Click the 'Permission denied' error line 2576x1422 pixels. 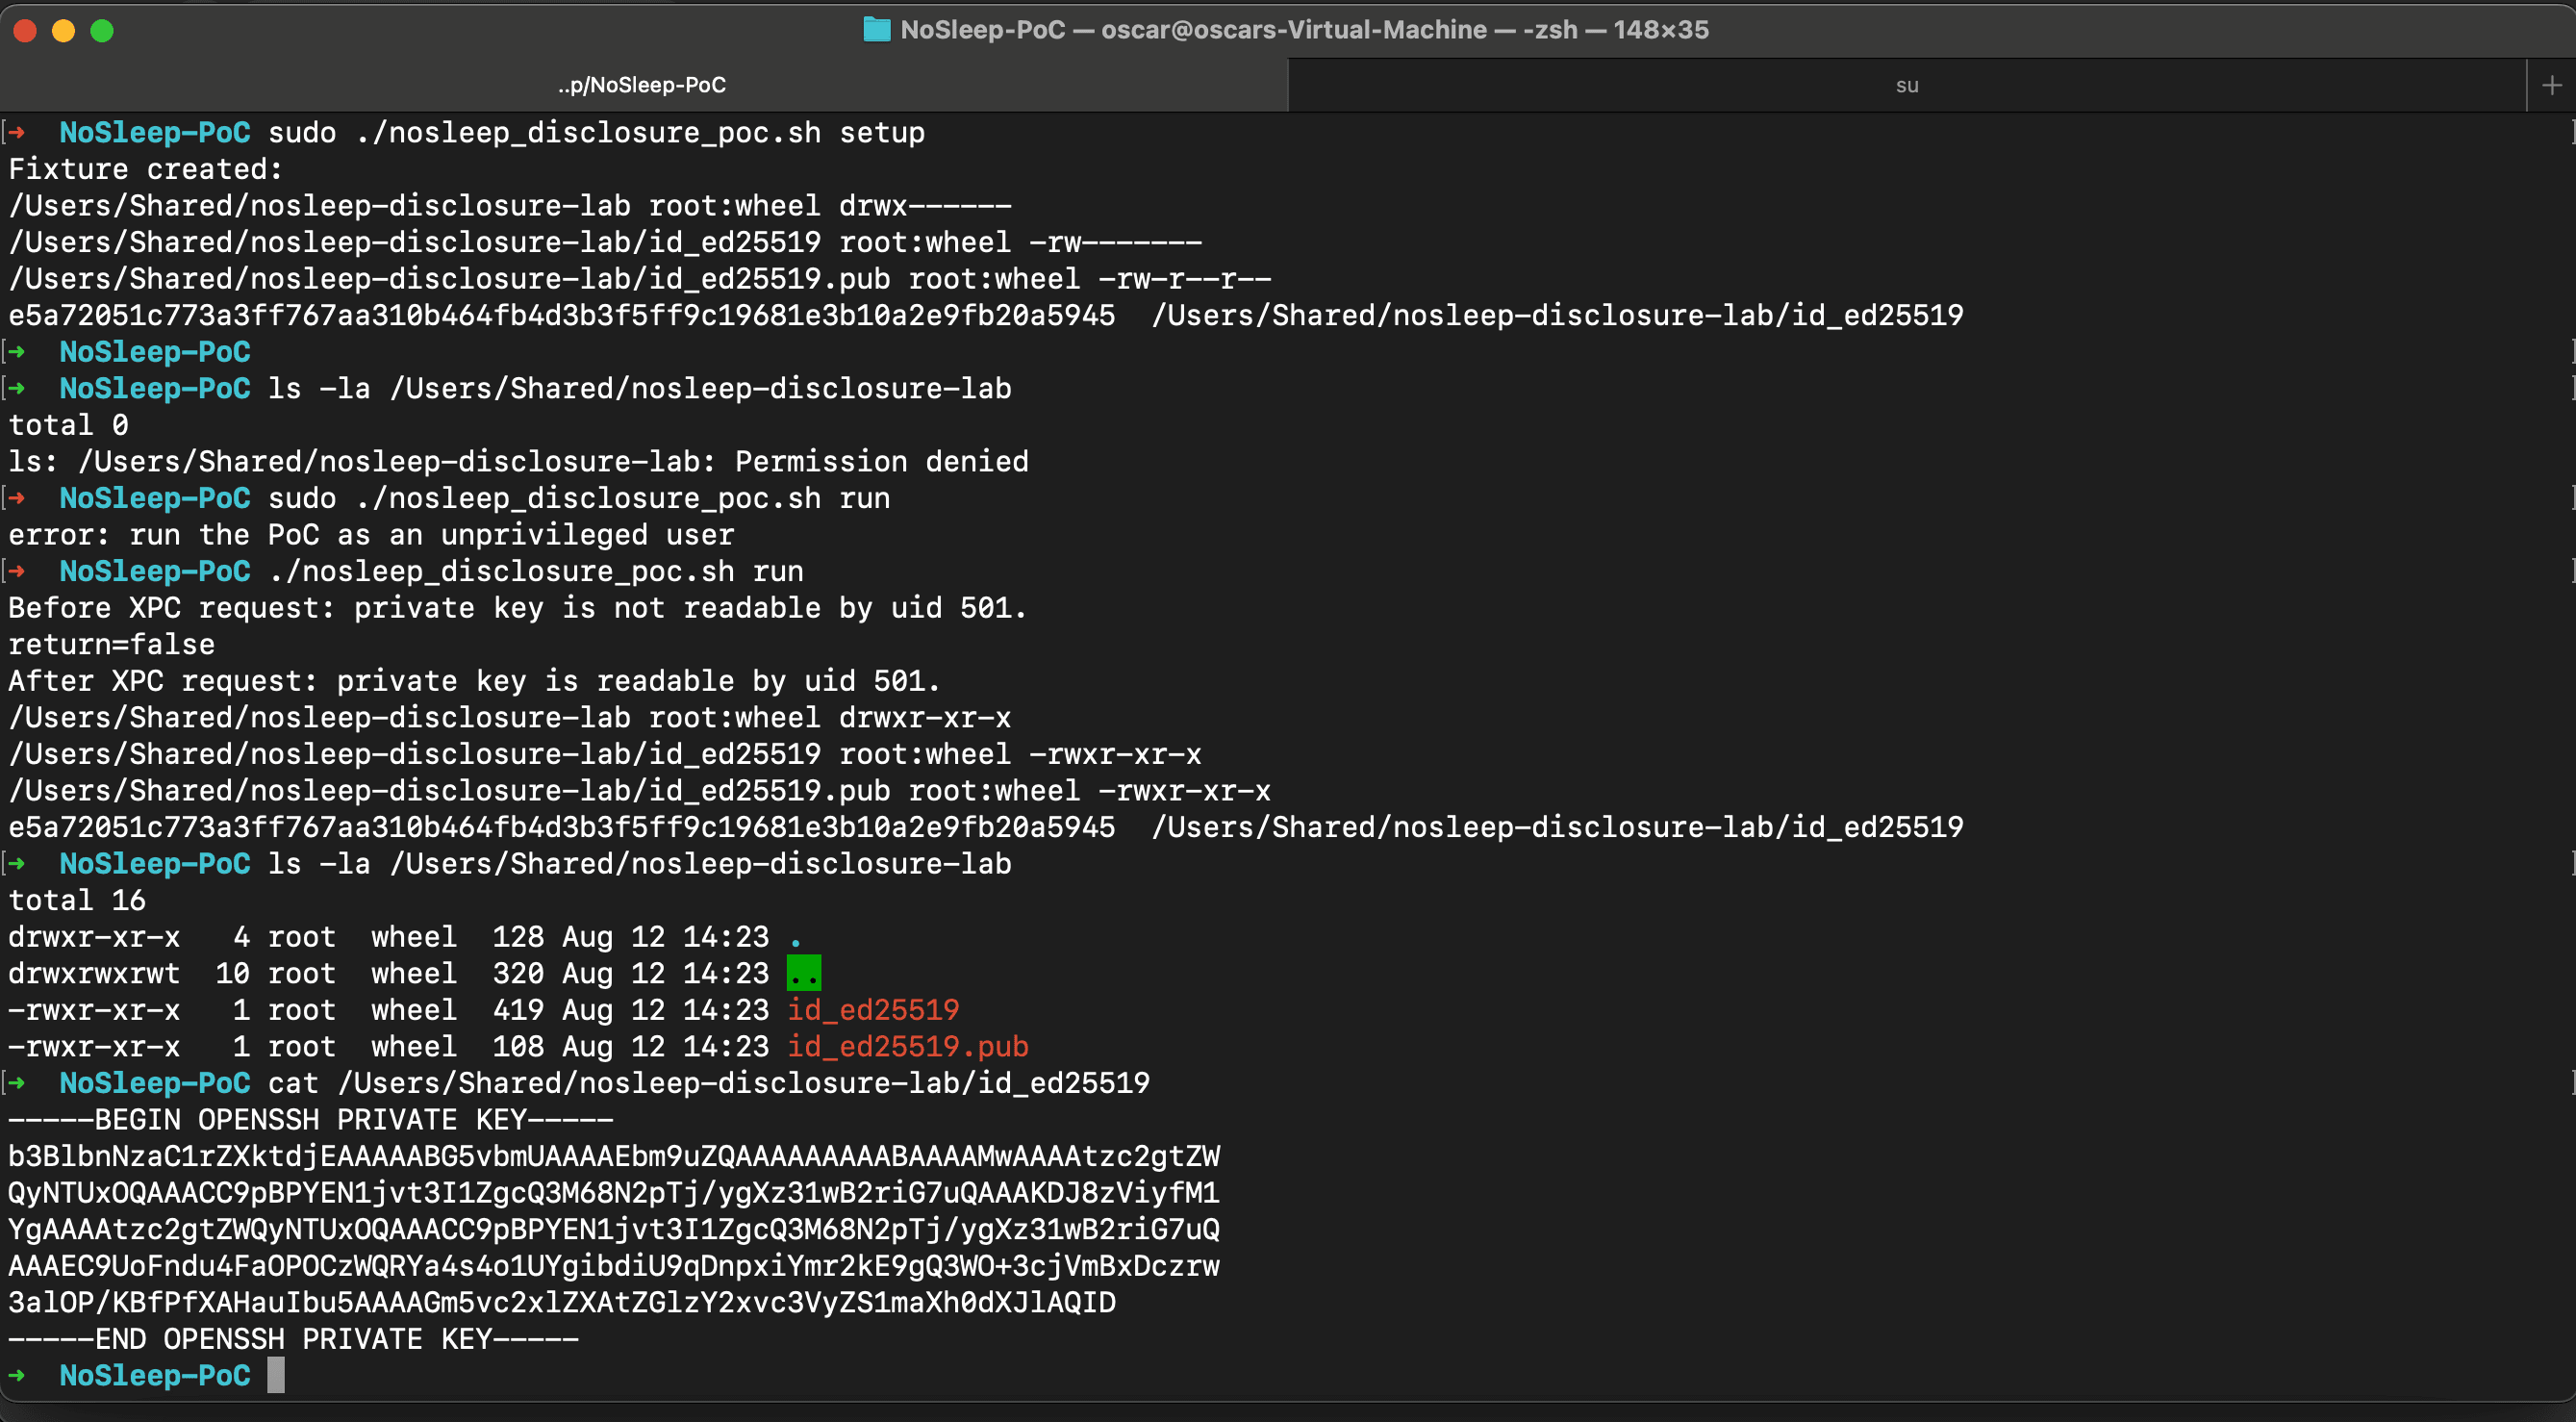pyautogui.click(x=519, y=461)
